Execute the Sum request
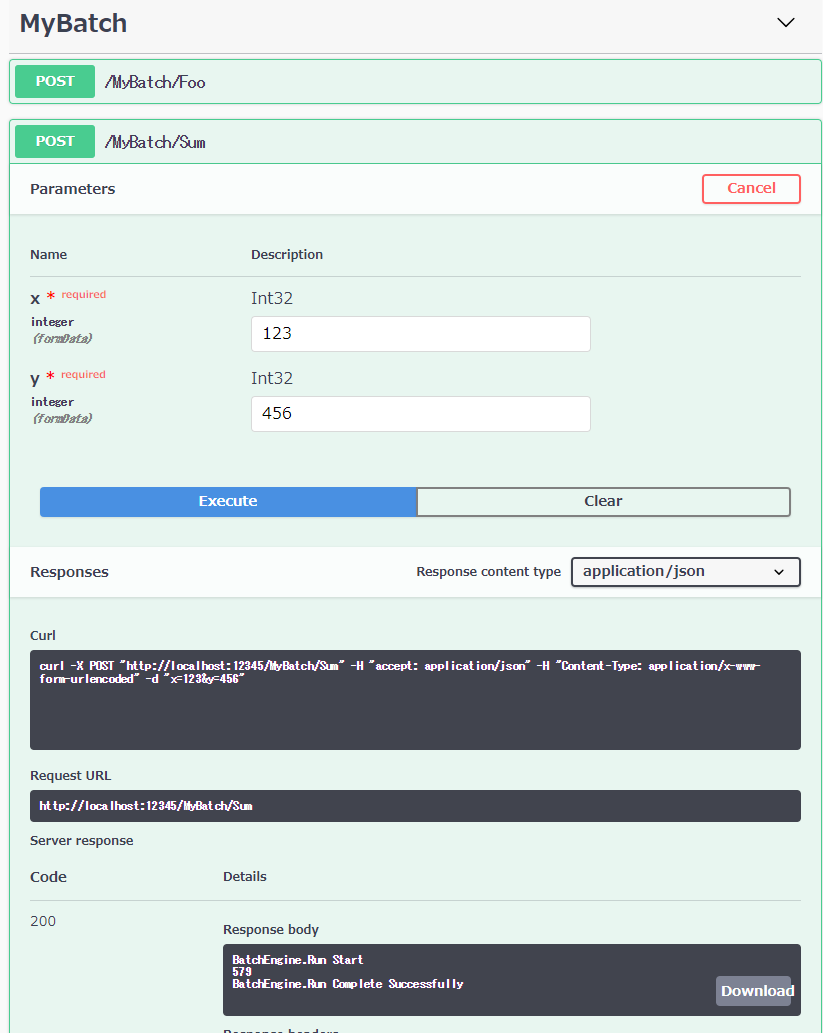Screen dimensions: 823x1033 [228, 502]
